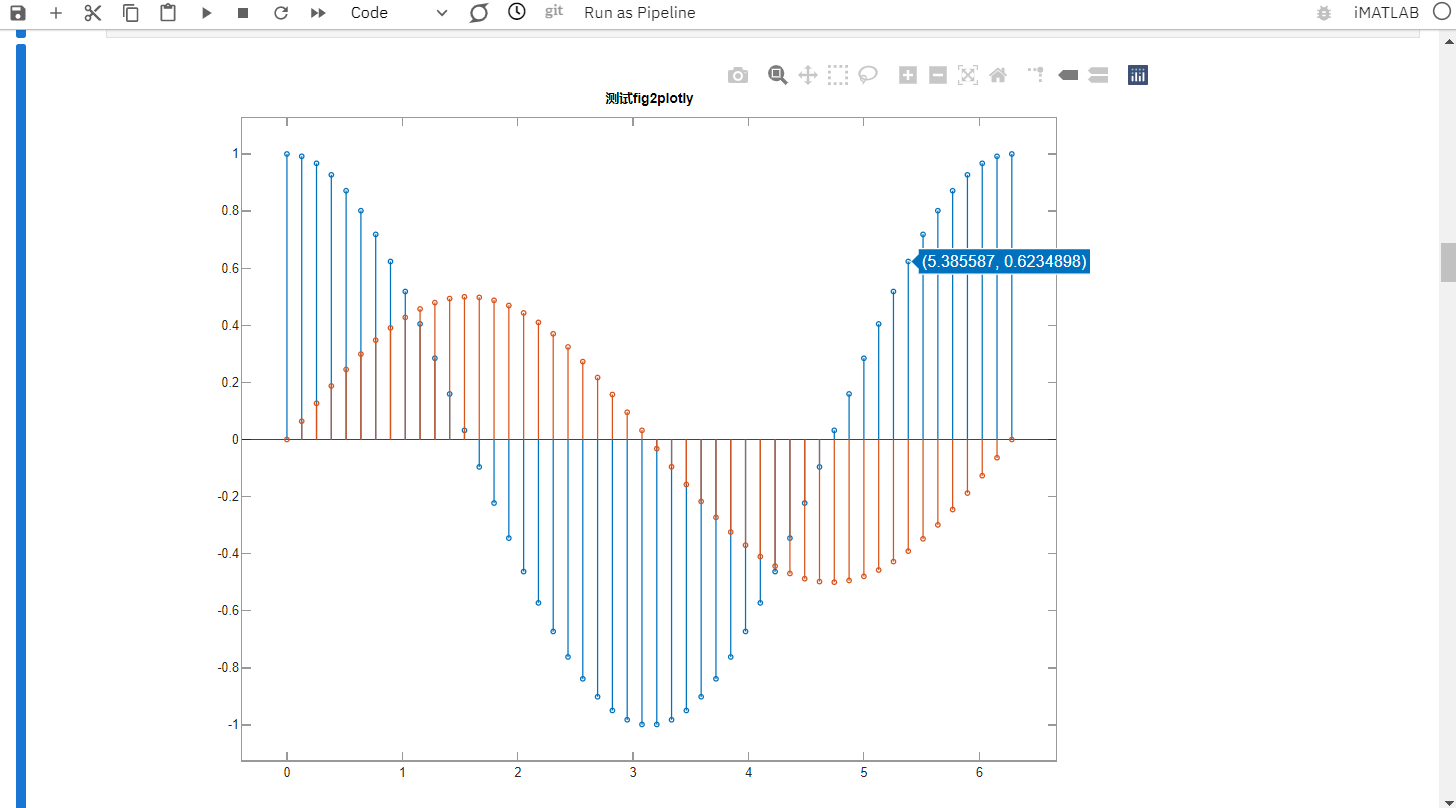Click the scrollbar up arrow
Image resolution: width=1456 pixels, height=808 pixels.
1447,40
